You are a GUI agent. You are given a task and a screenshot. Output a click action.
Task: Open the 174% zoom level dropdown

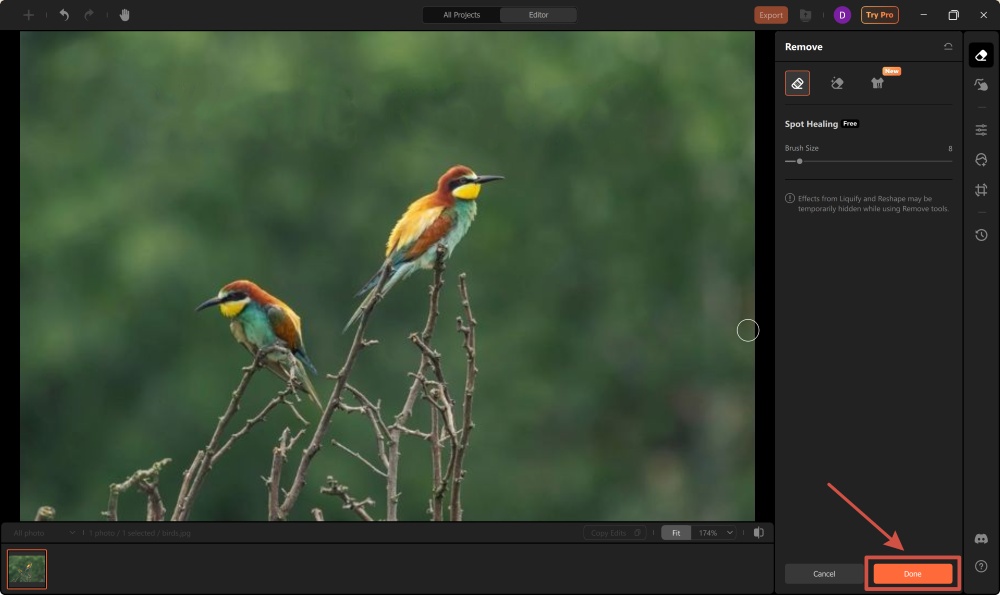tap(712, 532)
